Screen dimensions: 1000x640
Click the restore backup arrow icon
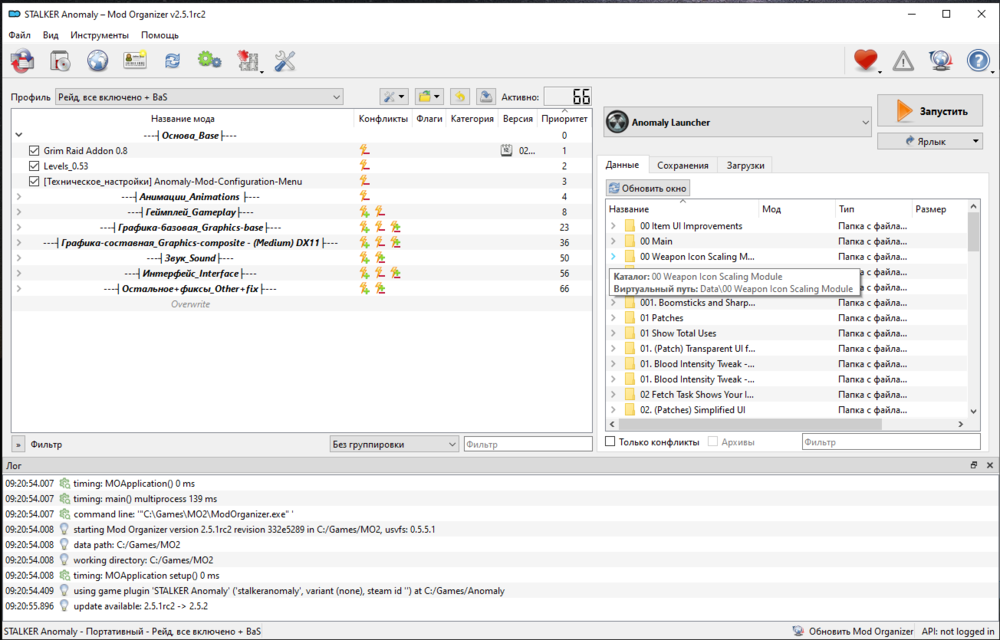(460, 97)
